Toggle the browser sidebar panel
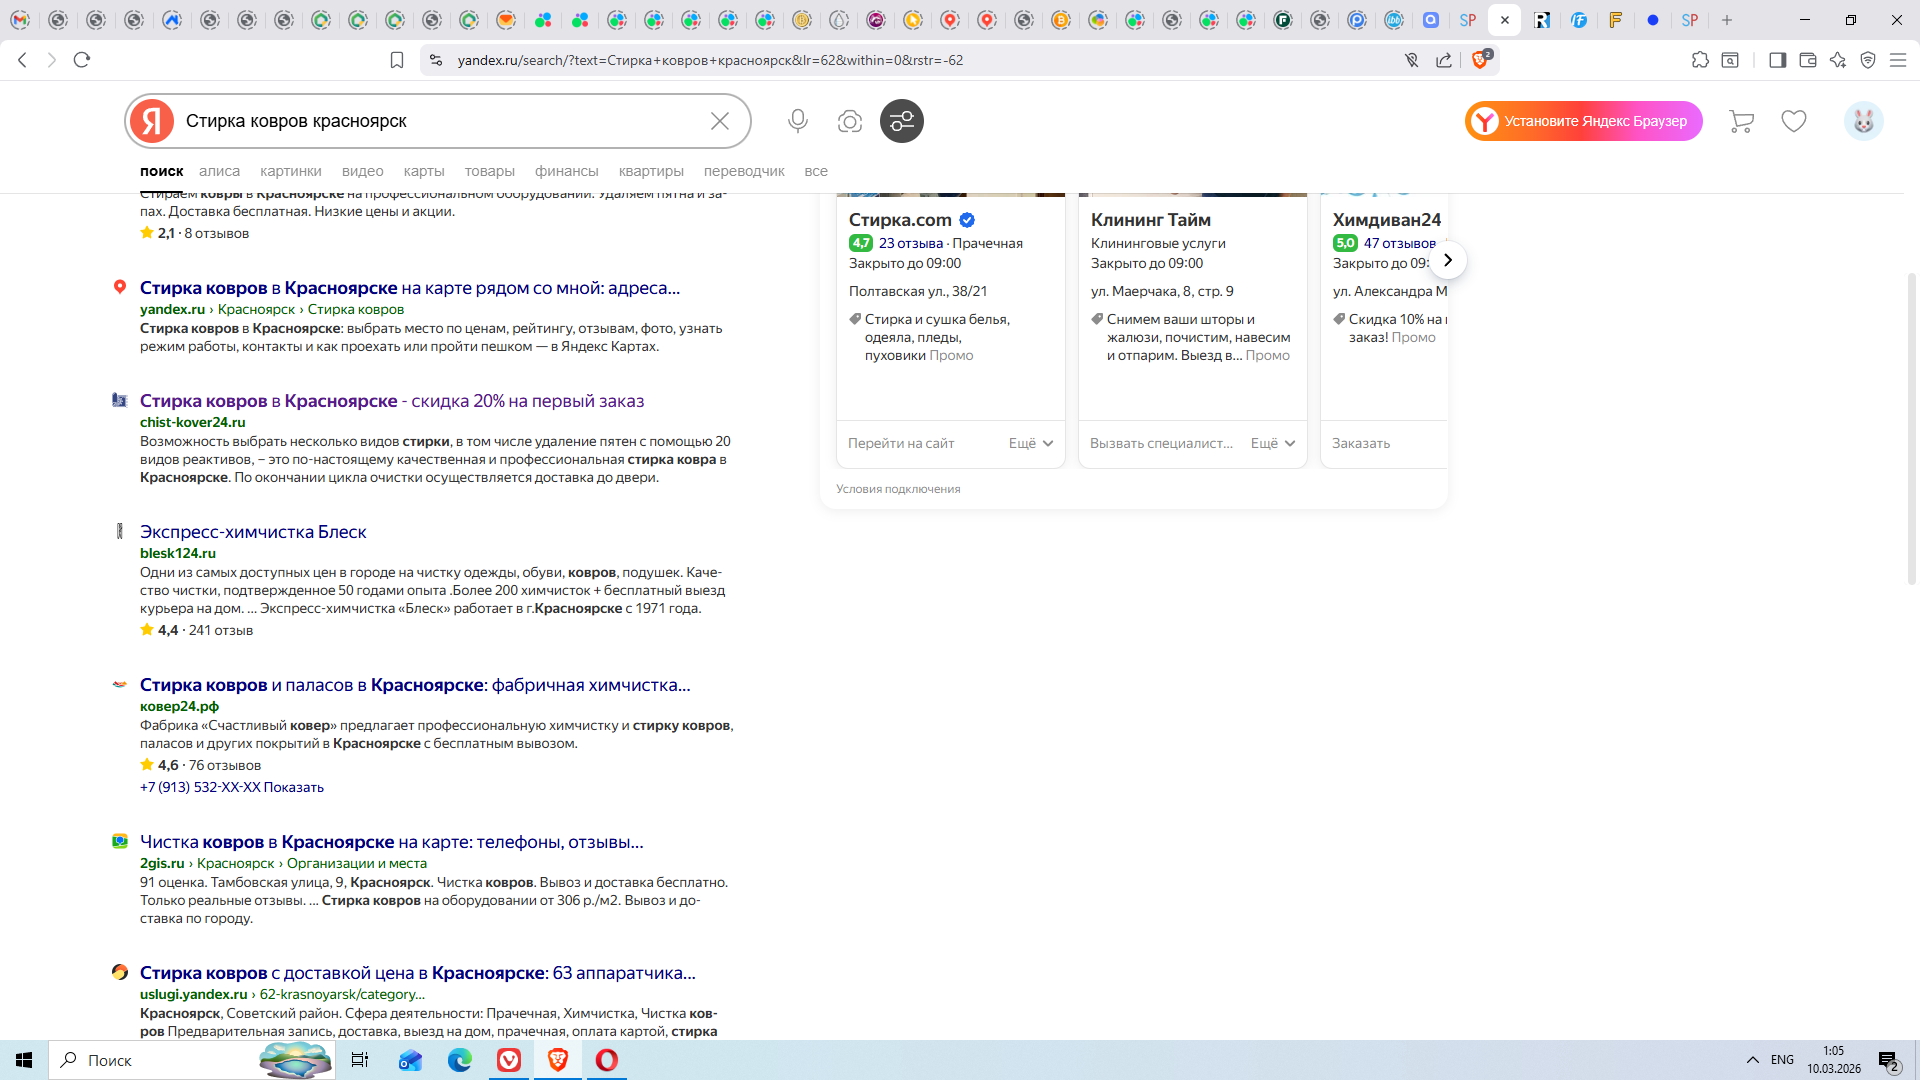The image size is (1920, 1080). click(x=1777, y=60)
